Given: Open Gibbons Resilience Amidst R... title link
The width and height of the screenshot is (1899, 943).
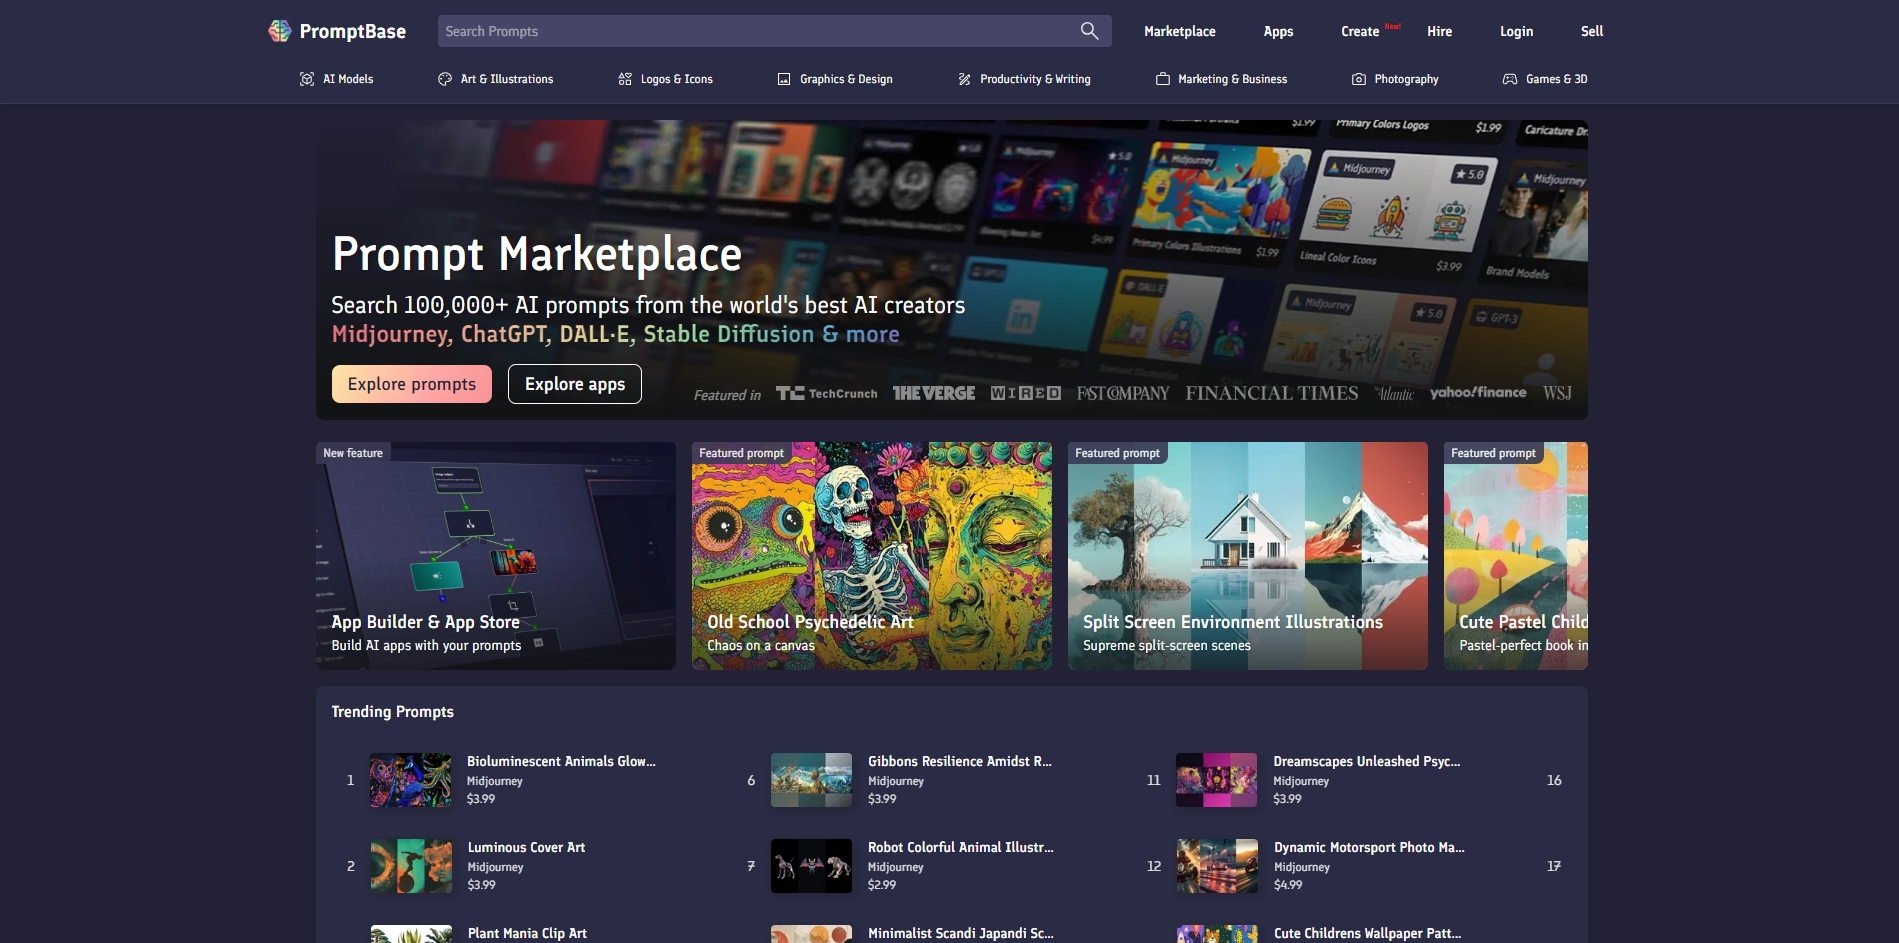Looking at the screenshot, I should coord(960,761).
